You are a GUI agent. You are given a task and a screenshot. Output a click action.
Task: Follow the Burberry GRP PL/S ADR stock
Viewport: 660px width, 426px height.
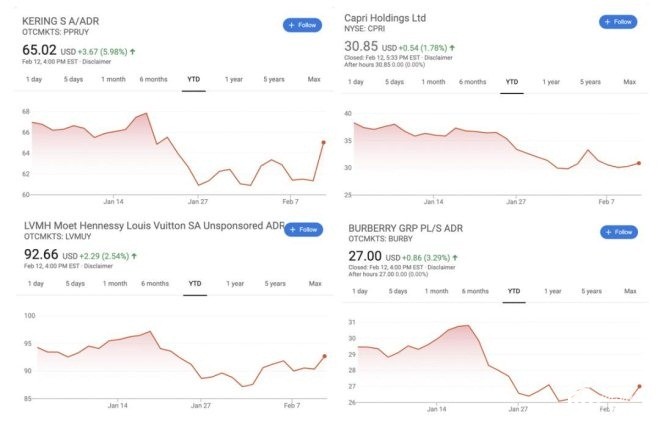[x=617, y=232]
